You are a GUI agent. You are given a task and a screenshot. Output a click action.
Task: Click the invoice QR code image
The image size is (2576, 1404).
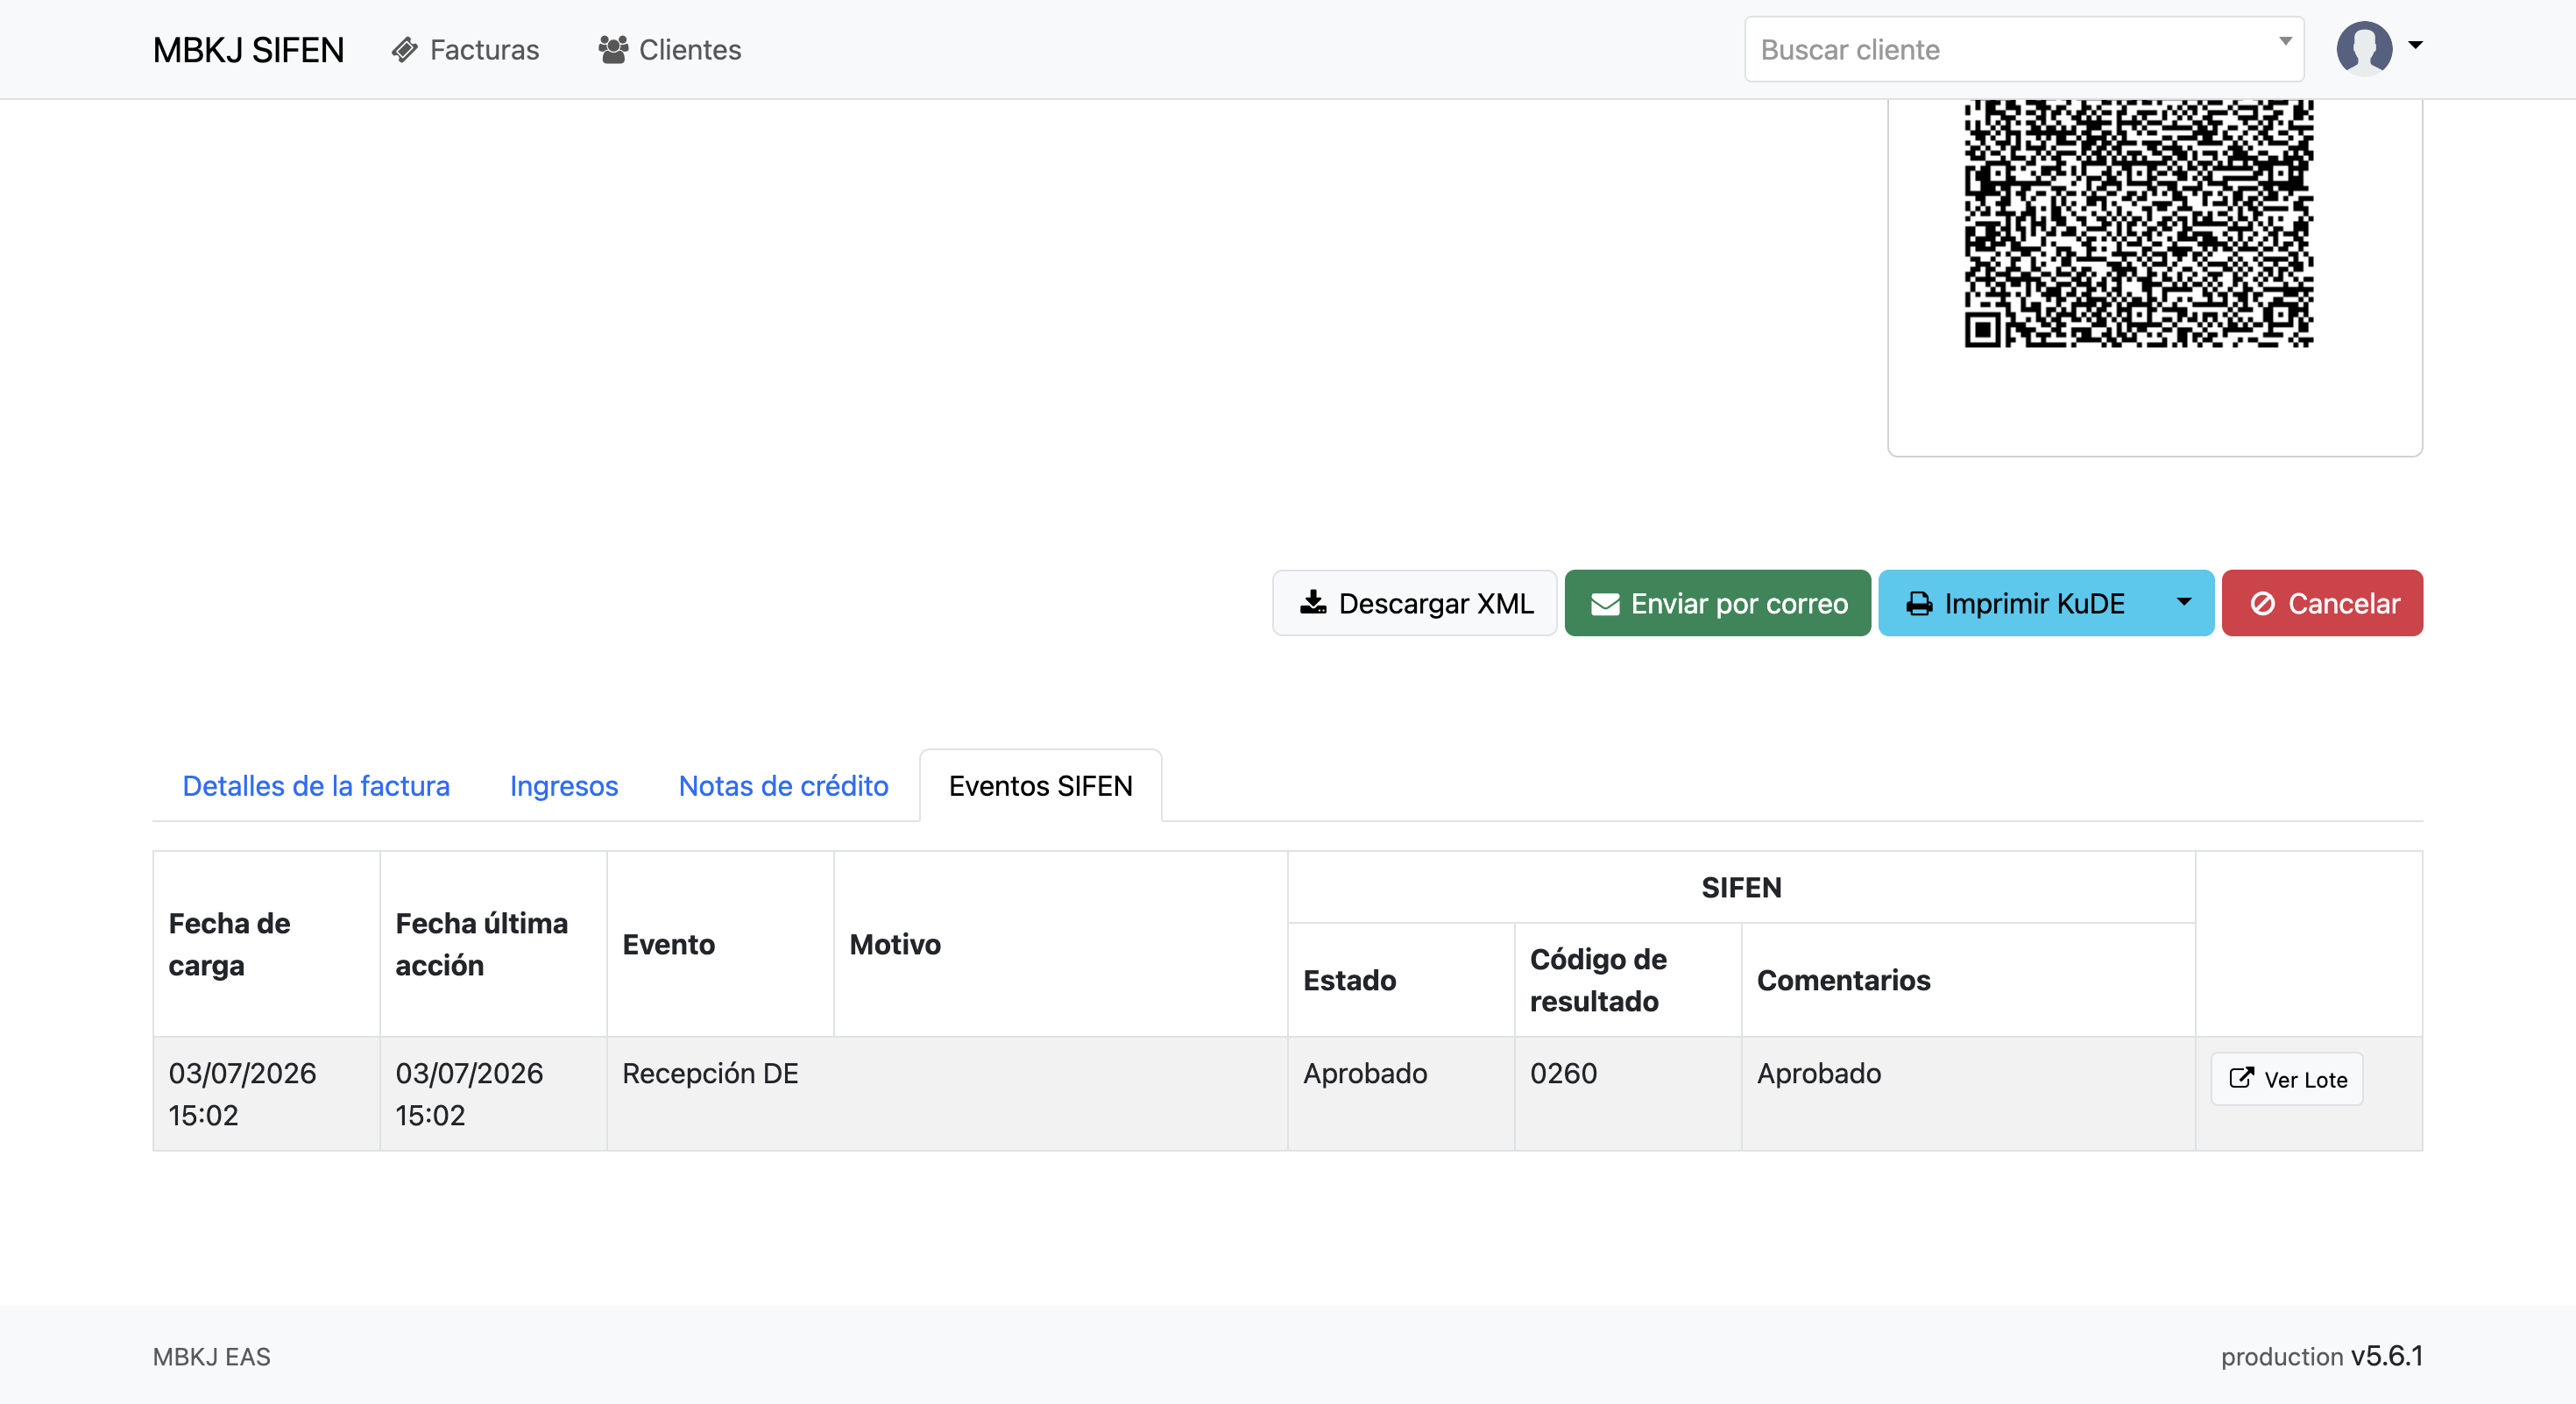click(x=2138, y=222)
